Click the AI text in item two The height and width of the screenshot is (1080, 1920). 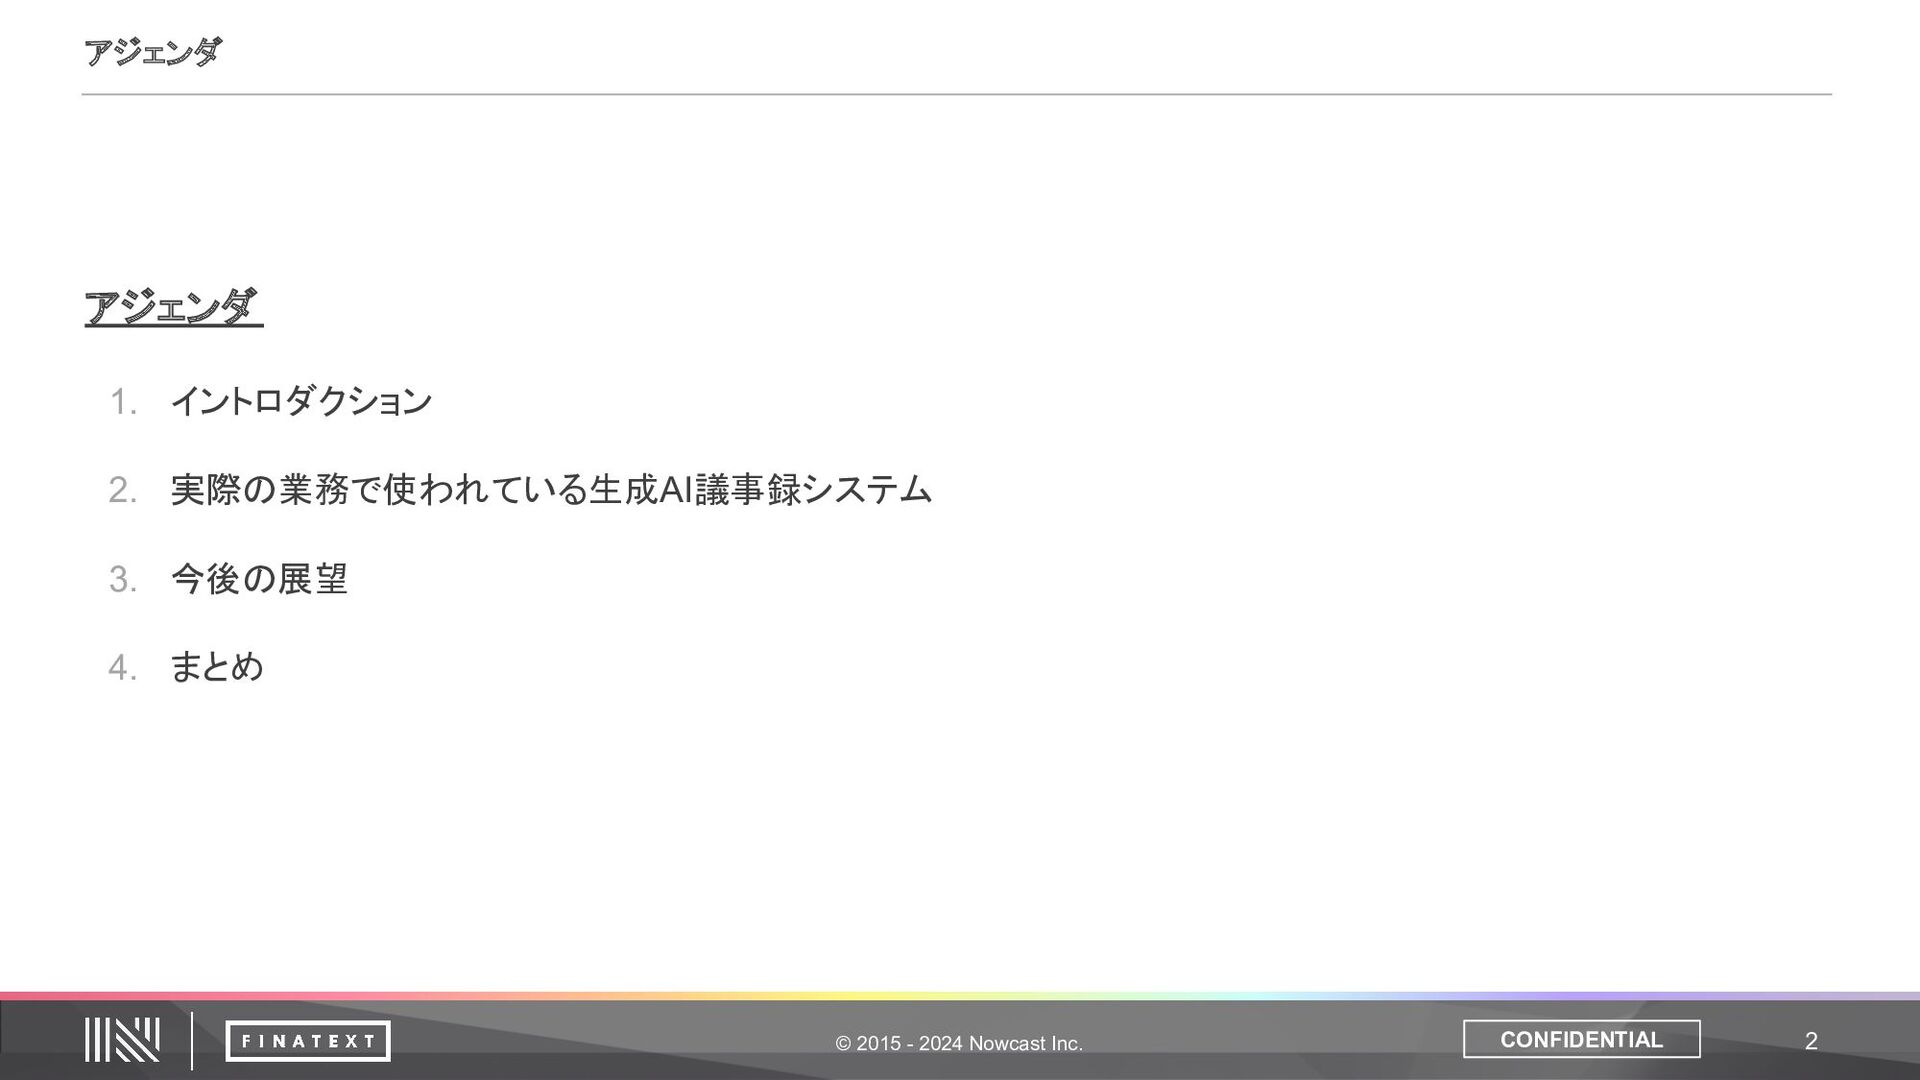pos(676,490)
